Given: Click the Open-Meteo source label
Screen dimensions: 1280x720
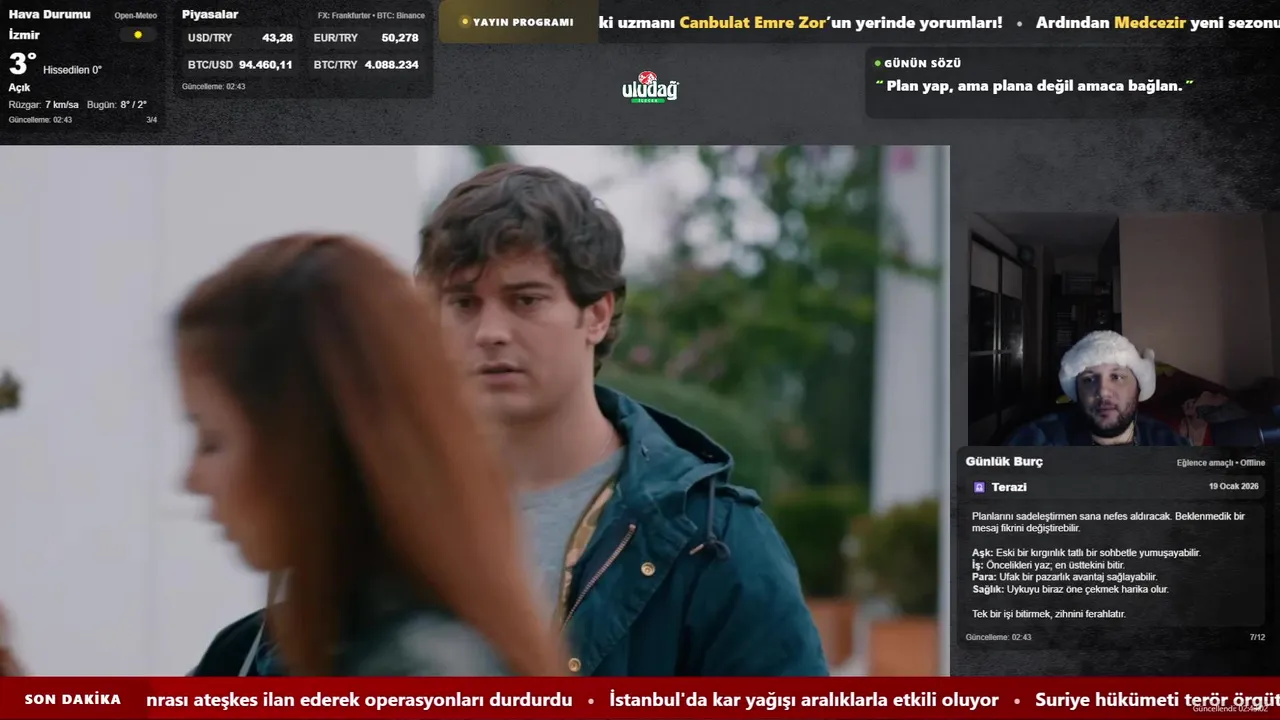Looking at the screenshot, I should click(x=135, y=16).
